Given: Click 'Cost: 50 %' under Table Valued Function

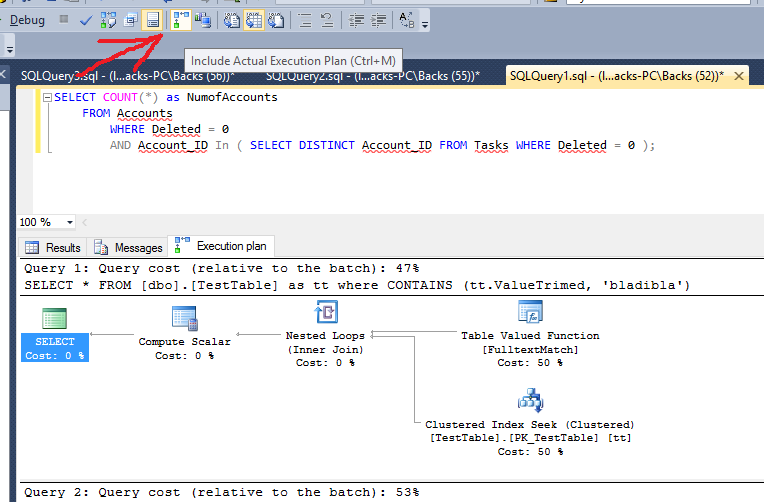Looking at the screenshot, I should point(530,363).
